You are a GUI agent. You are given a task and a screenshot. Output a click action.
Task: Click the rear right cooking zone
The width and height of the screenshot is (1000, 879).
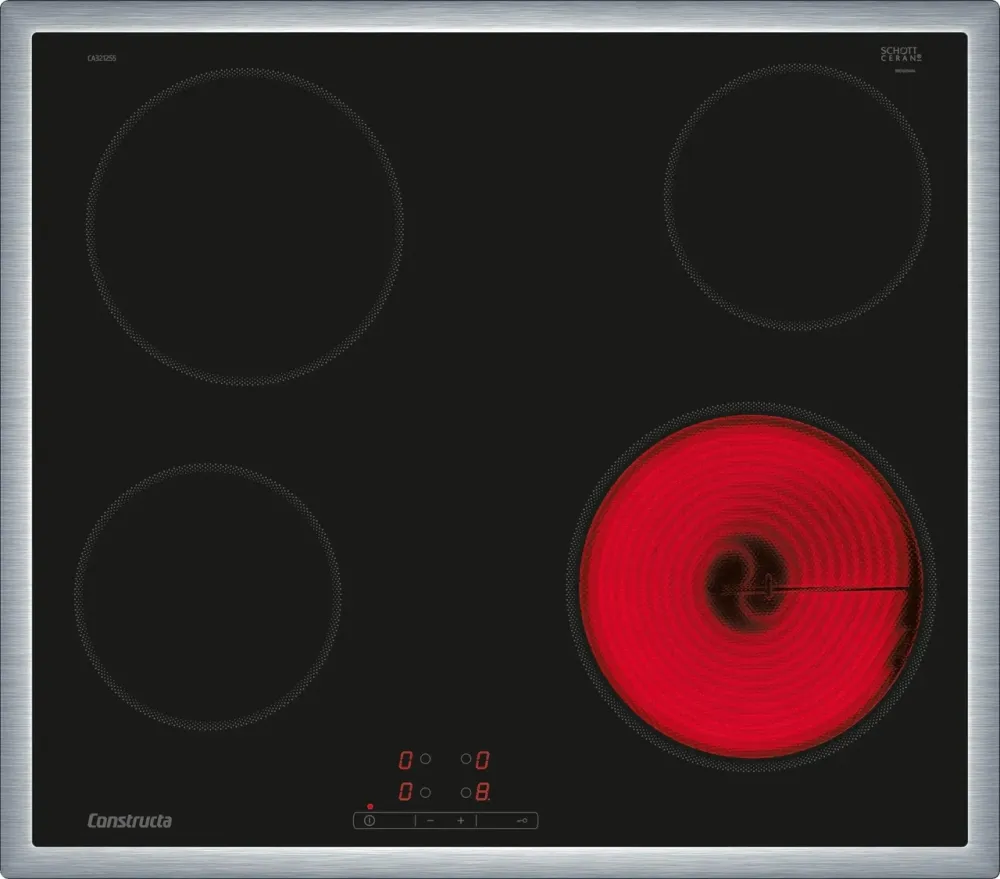point(797,197)
